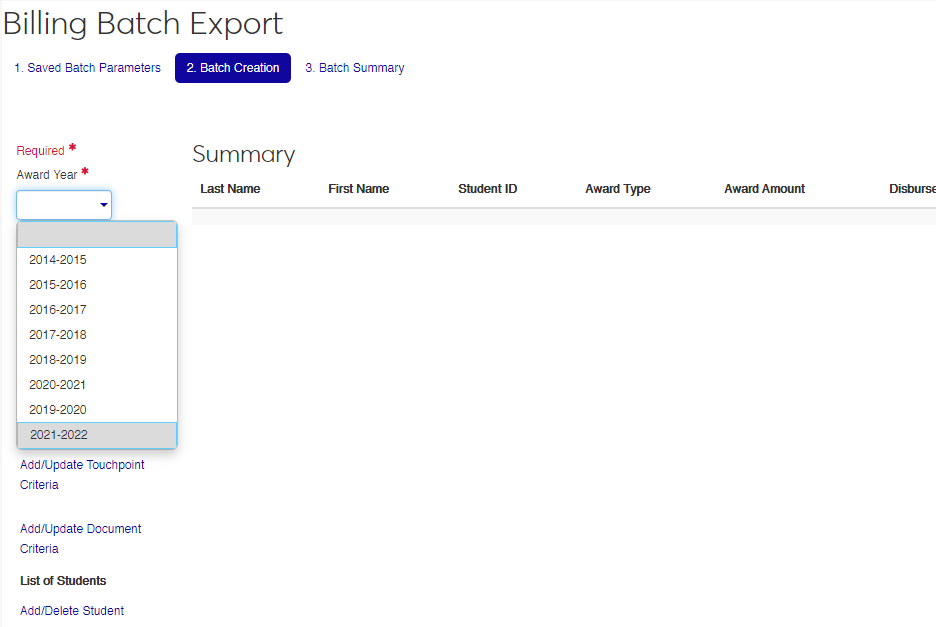Choose the 2015-2016 award year option
Viewport: 936px width, 627px height.
tap(58, 285)
